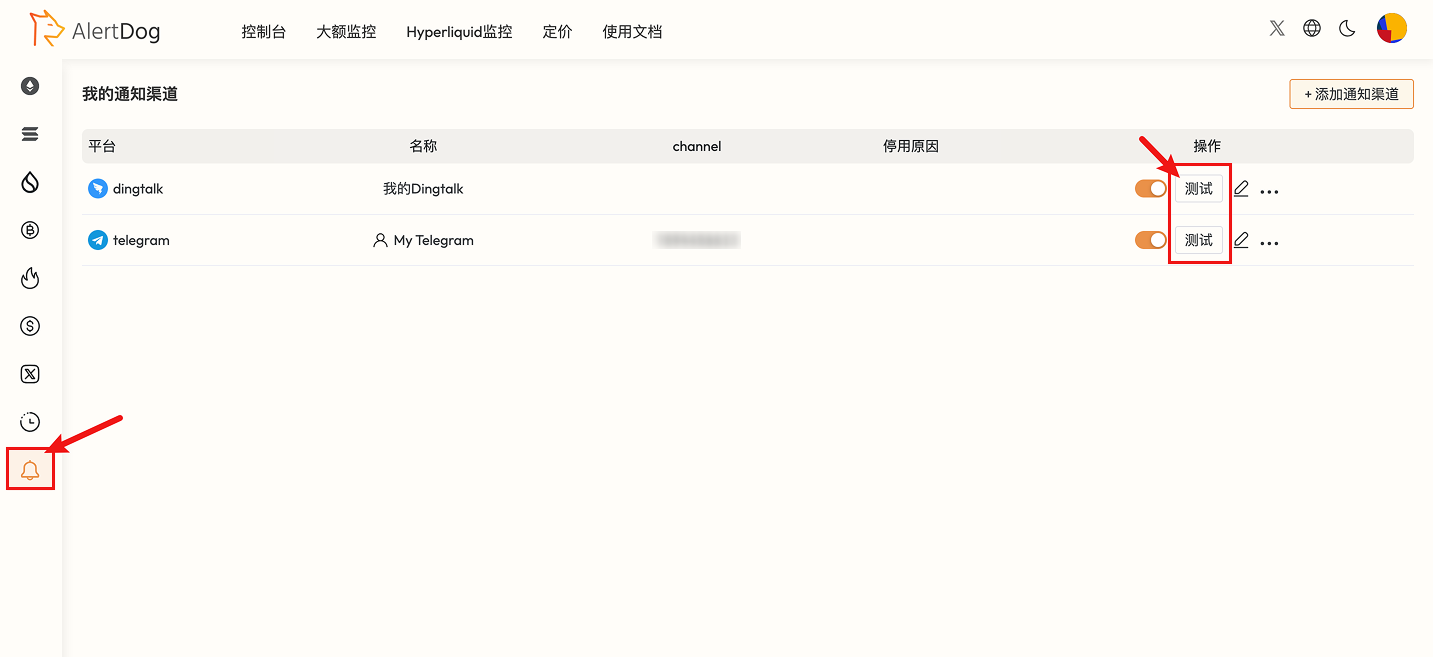Switch to the Hyperliquid监控 menu item
The width and height of the screenshot is (1433, 657).
(x=459, y=31)
